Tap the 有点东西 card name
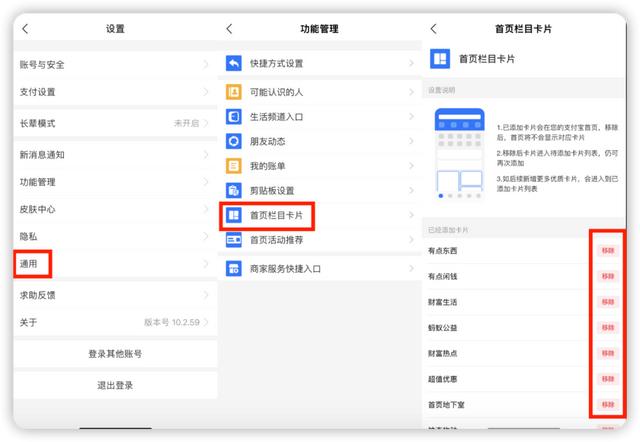Image resolution: width=640 pixels, height=442 pixels. click(x=442, y=251)
